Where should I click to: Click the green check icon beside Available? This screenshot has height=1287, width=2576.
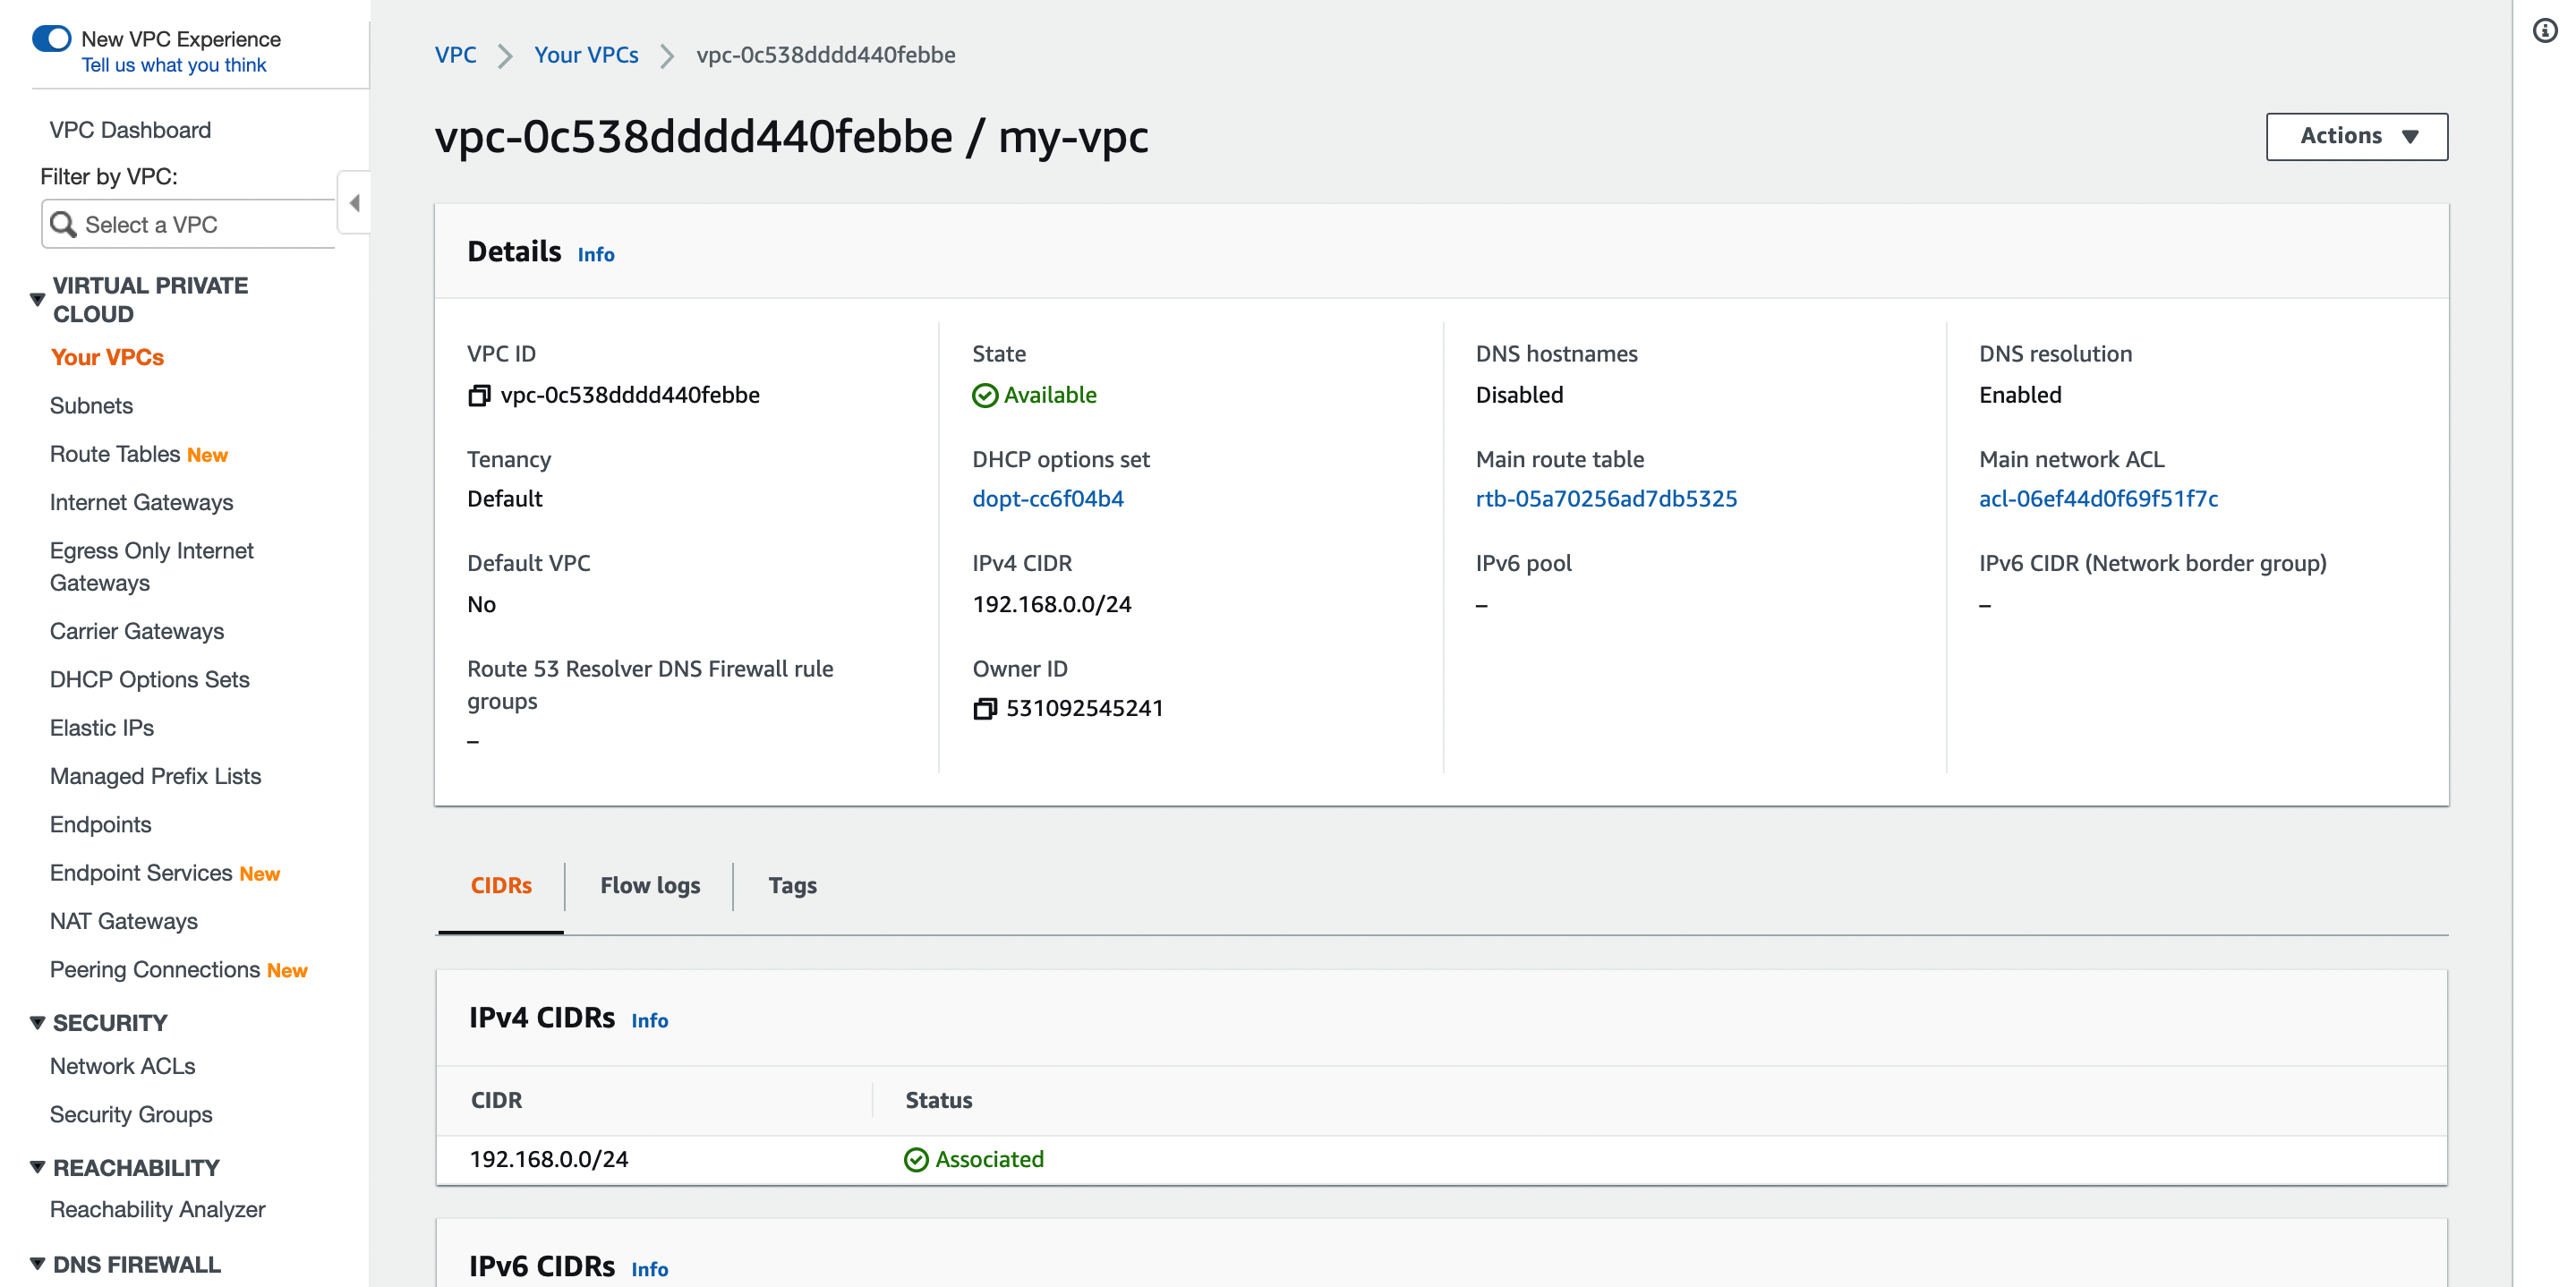(985, 394)
